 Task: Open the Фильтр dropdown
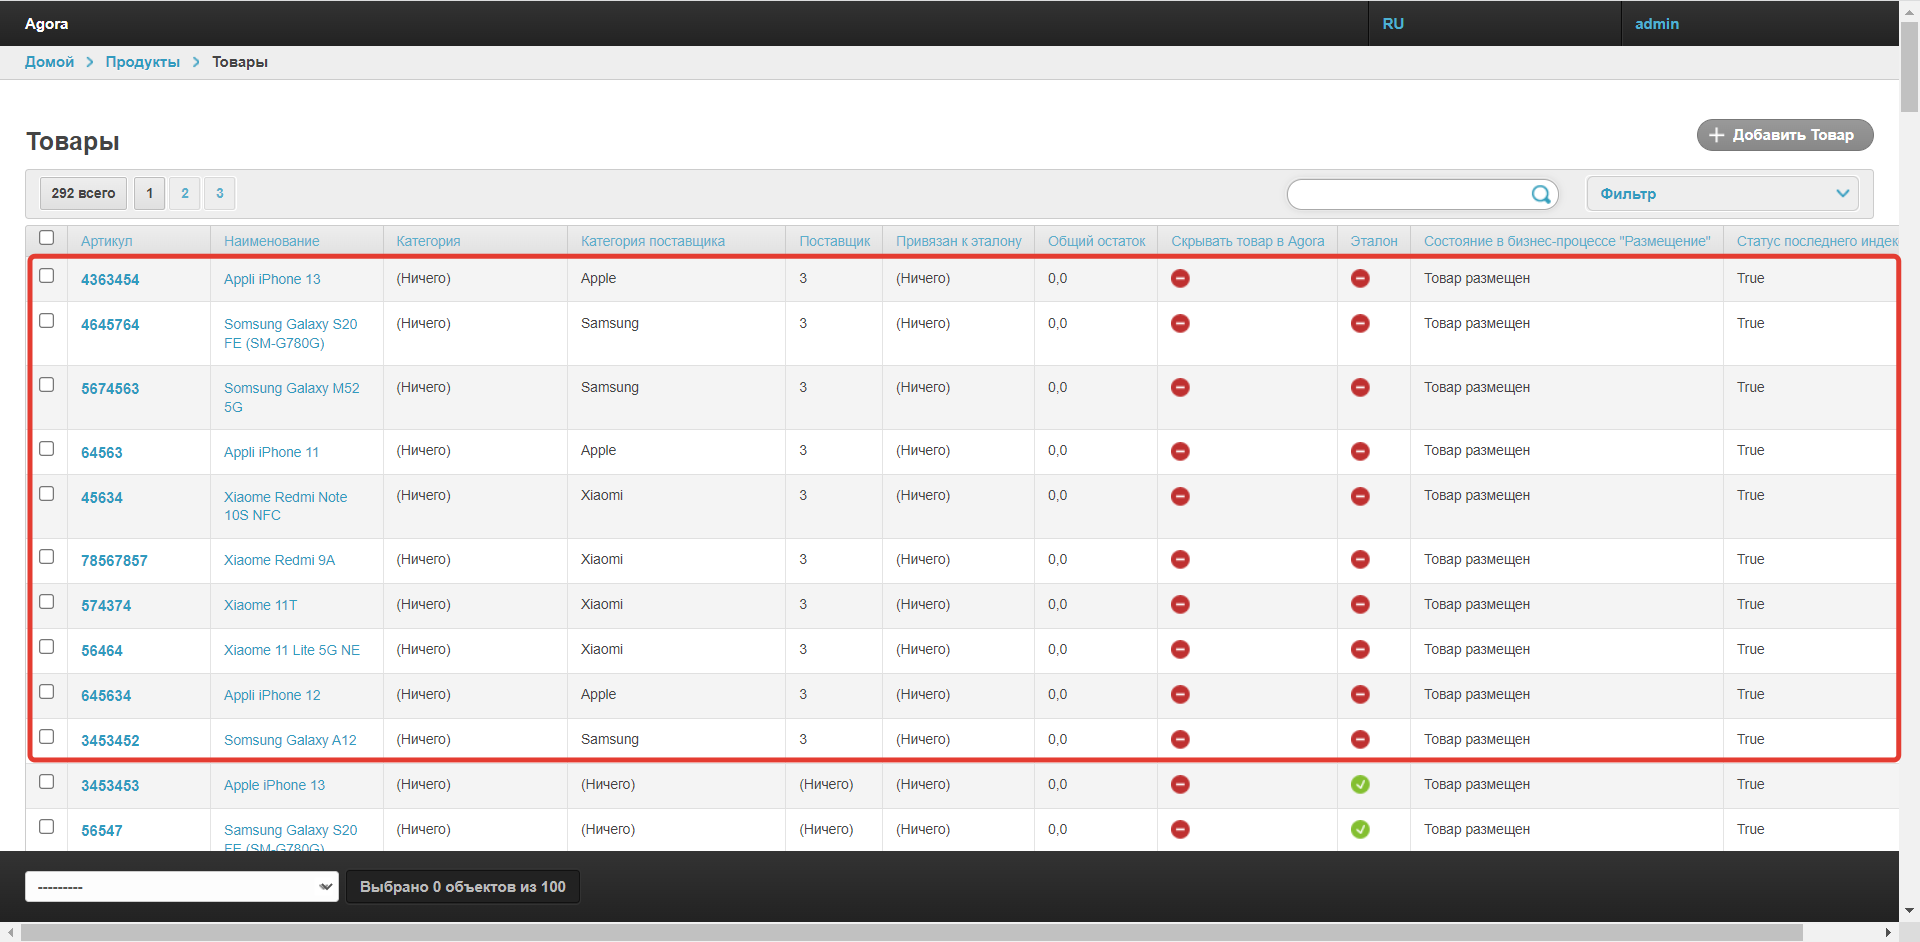(1722, 194)
